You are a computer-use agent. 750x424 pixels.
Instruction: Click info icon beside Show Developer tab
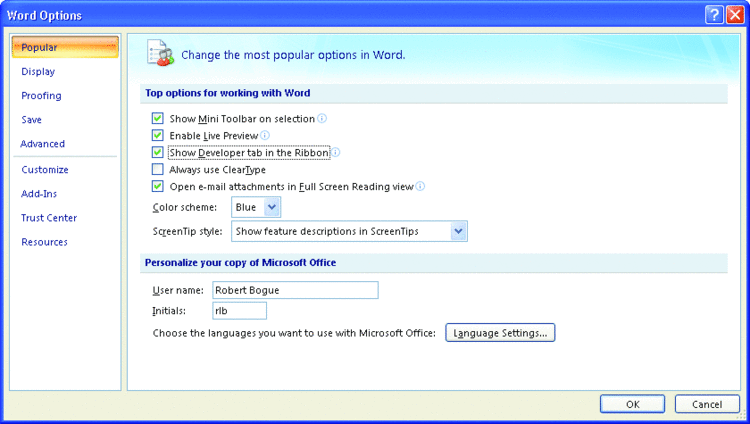click(336, 152)
